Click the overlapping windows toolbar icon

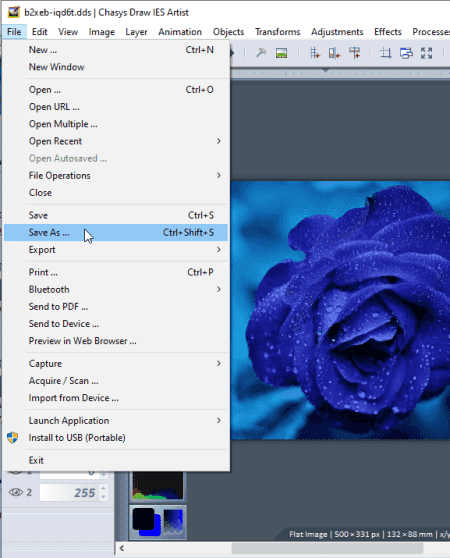click(406, 53)
